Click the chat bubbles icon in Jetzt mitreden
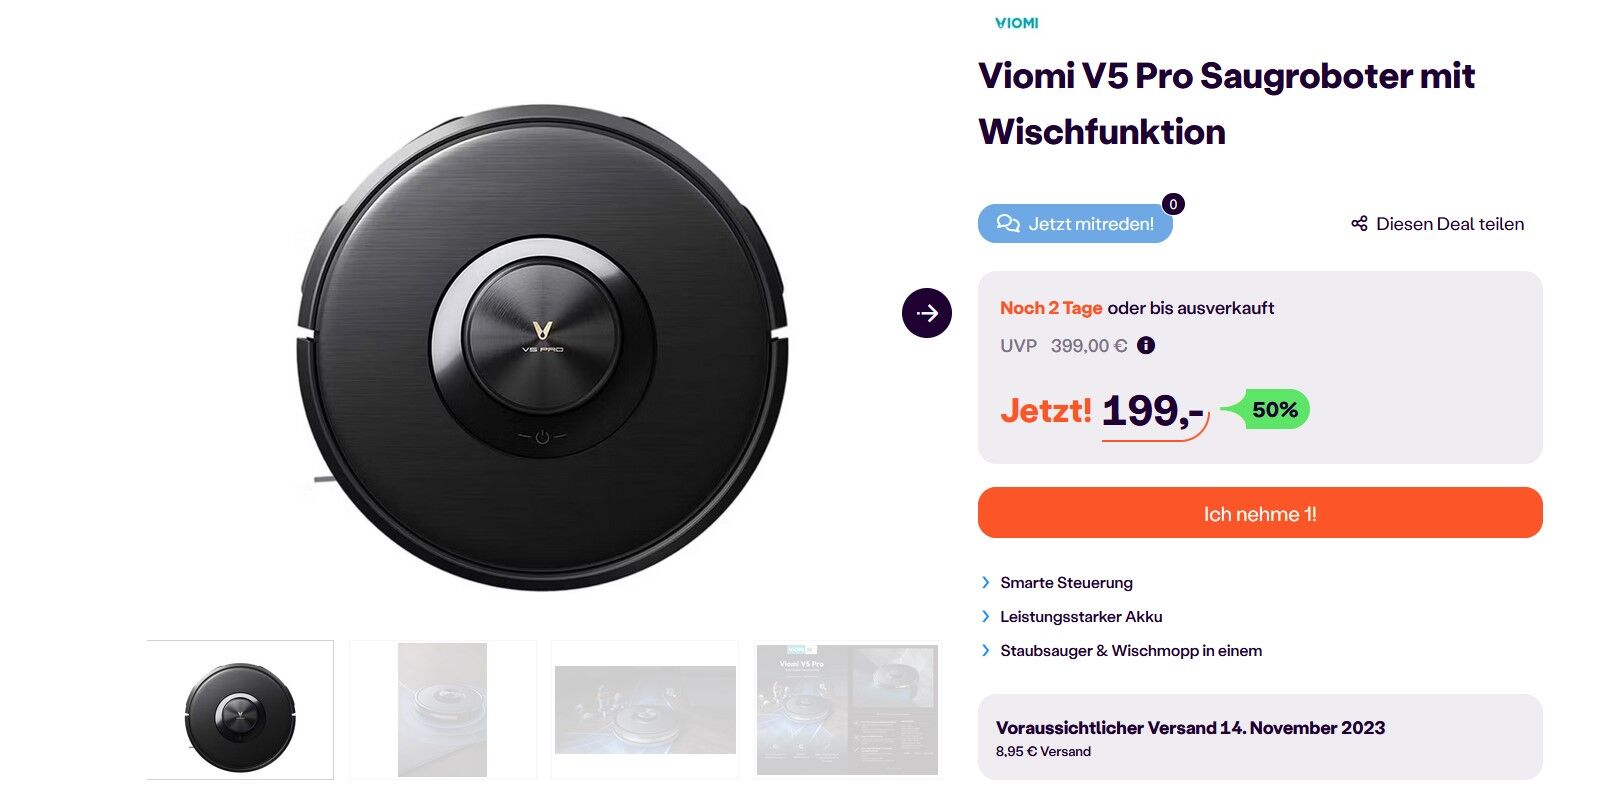 pyautogui.click(x=1008, y=223)
